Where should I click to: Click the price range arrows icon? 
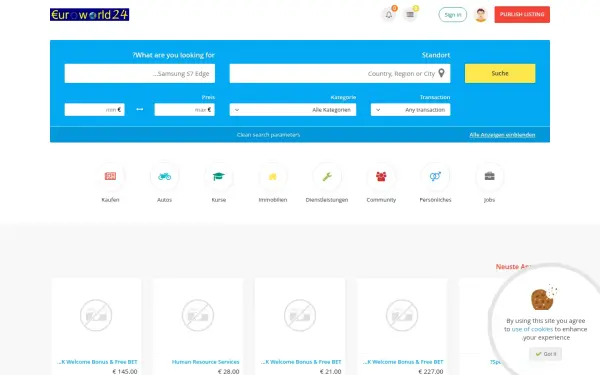pyautogui.click(x=140, y=109)
